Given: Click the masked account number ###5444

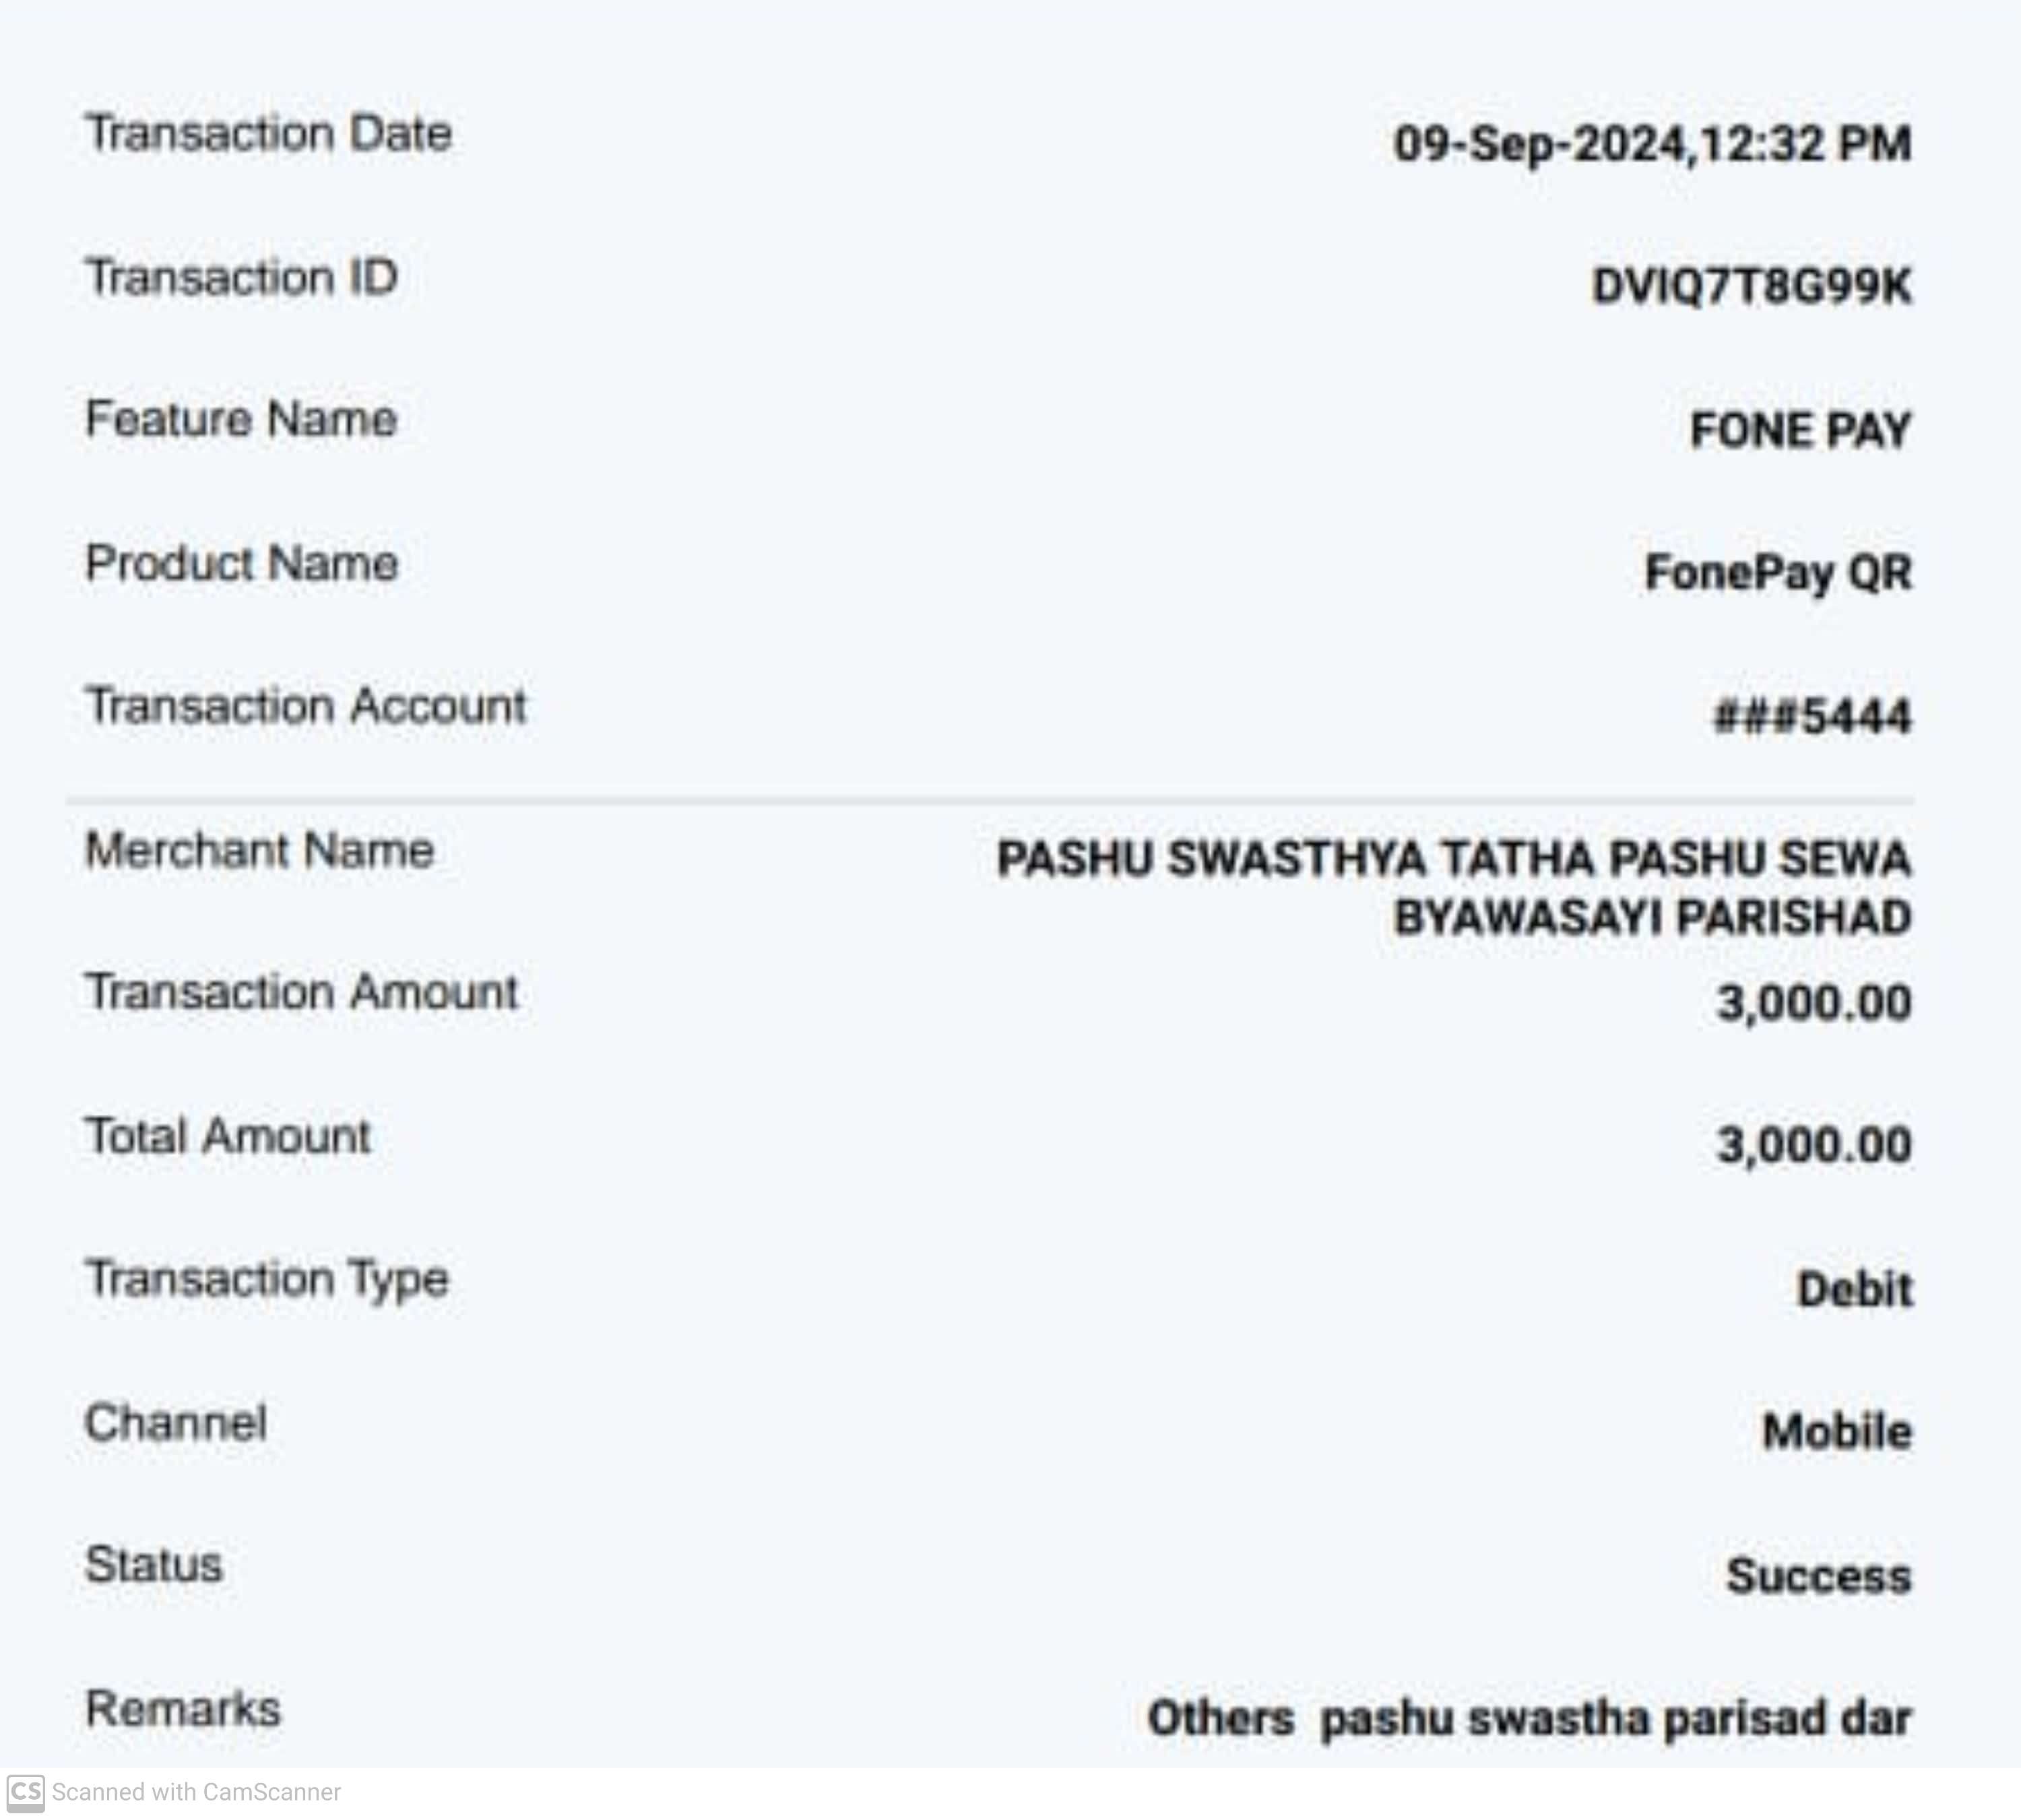Looking at the screenshot, I should (x=1812, y=717).
